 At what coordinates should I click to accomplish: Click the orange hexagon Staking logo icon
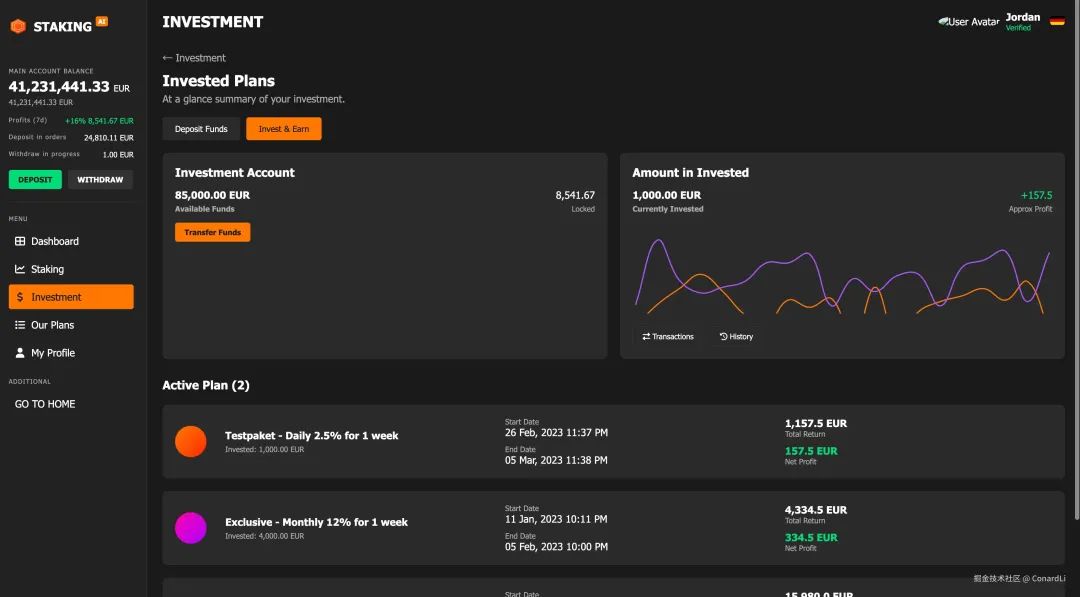[x=18, y=26]
